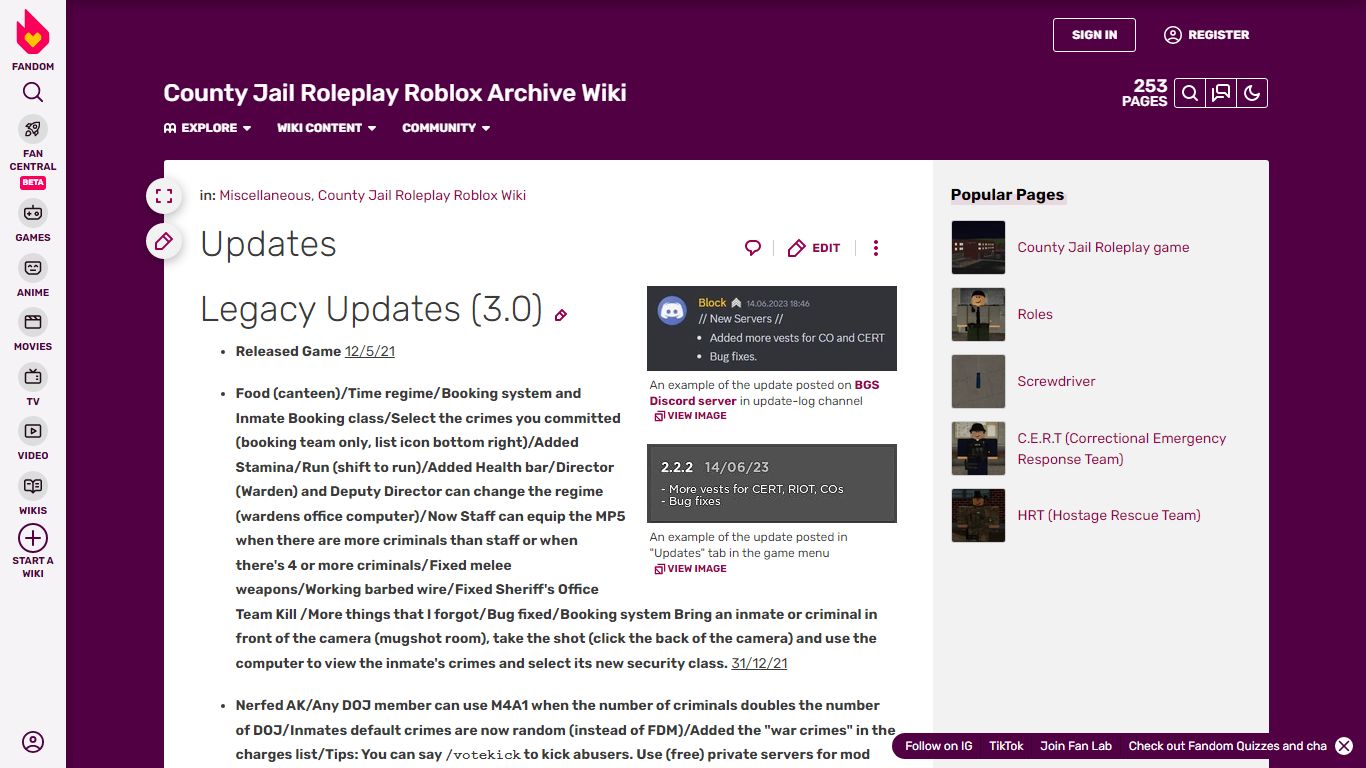The height and width of the screenshot is (768, 1366).
Task: Open the Movies clapperboard icon
Action: 33,322
